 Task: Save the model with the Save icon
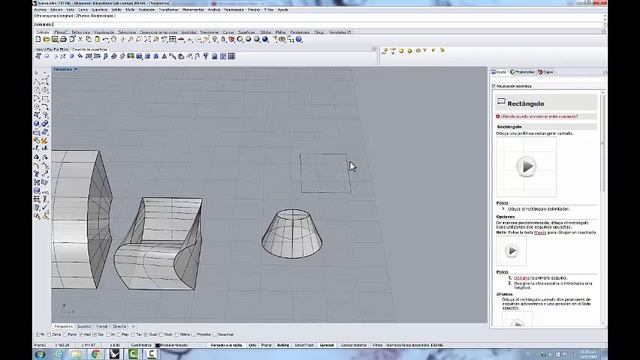[55, 39]
